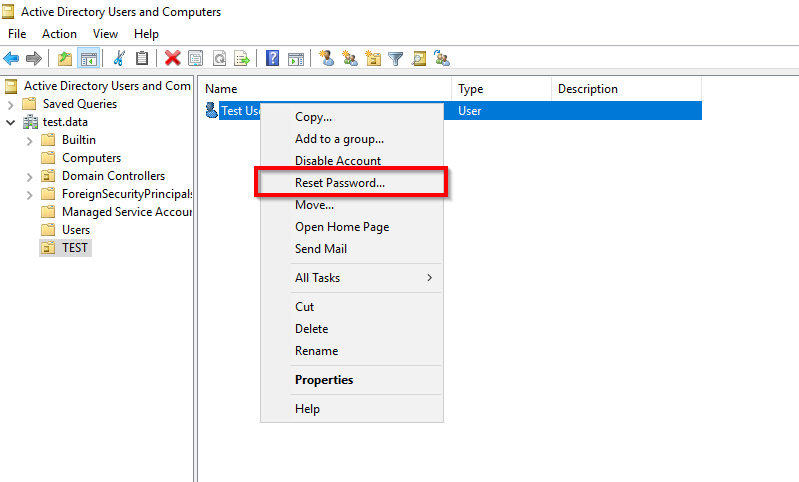Screen dimensions: 799x482
Task: Collapse the test.data domain node
Action: click(10, 122)
